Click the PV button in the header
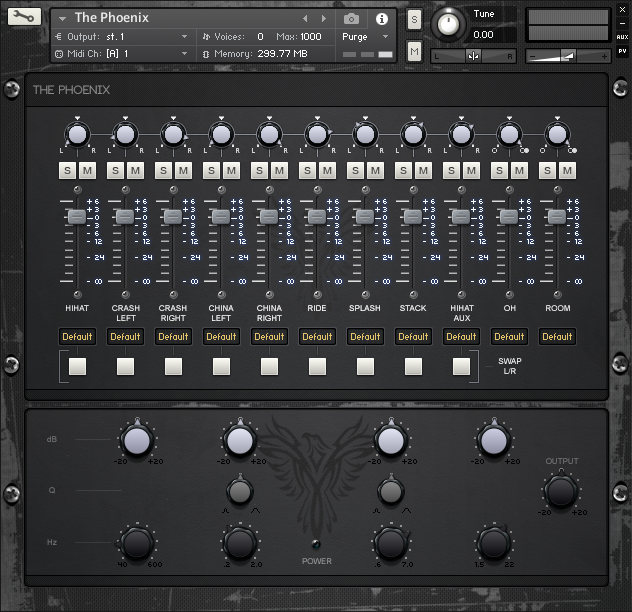This screenshot has width=632, height=612. (x=622, y=51)
